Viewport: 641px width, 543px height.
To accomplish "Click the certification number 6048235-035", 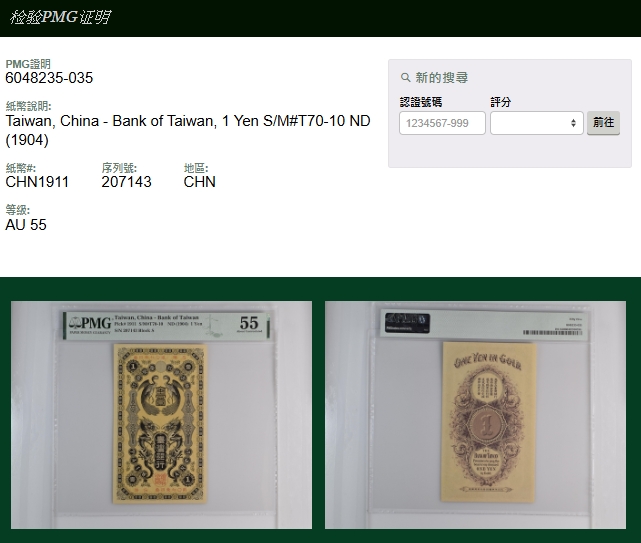I will click(x=49, y=78).
